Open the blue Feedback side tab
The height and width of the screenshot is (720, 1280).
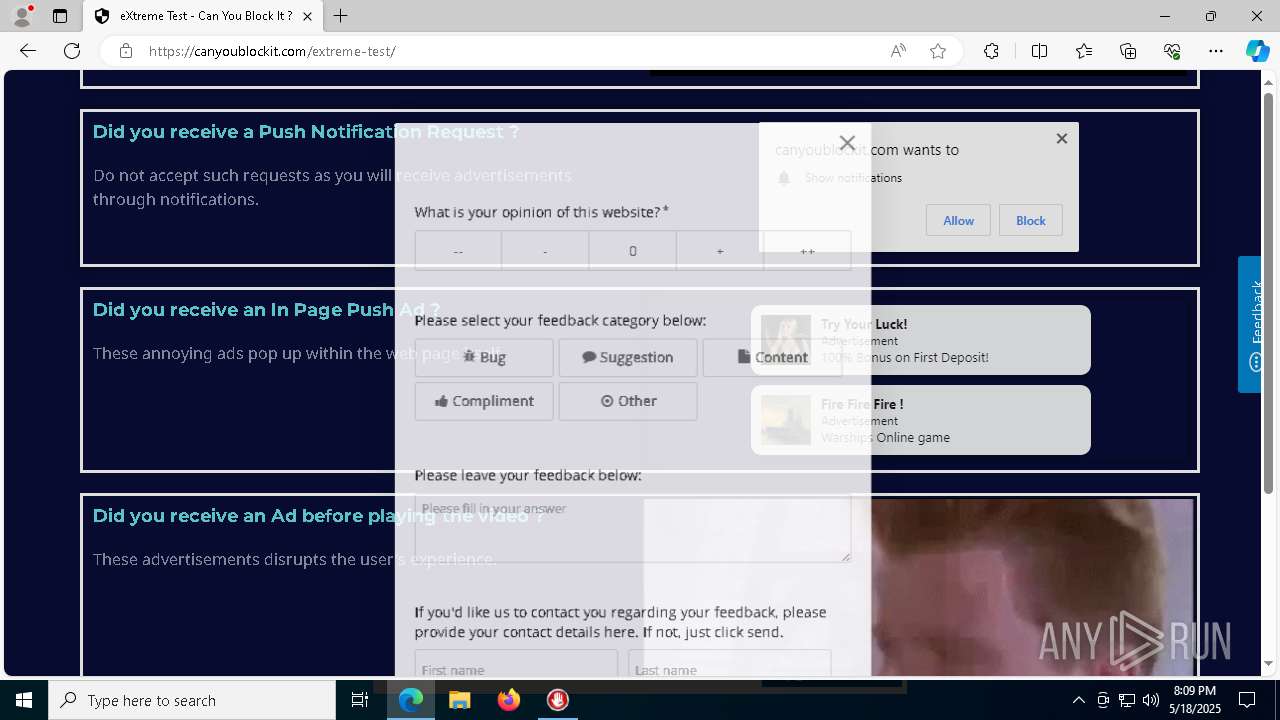tap(1250, 324)
